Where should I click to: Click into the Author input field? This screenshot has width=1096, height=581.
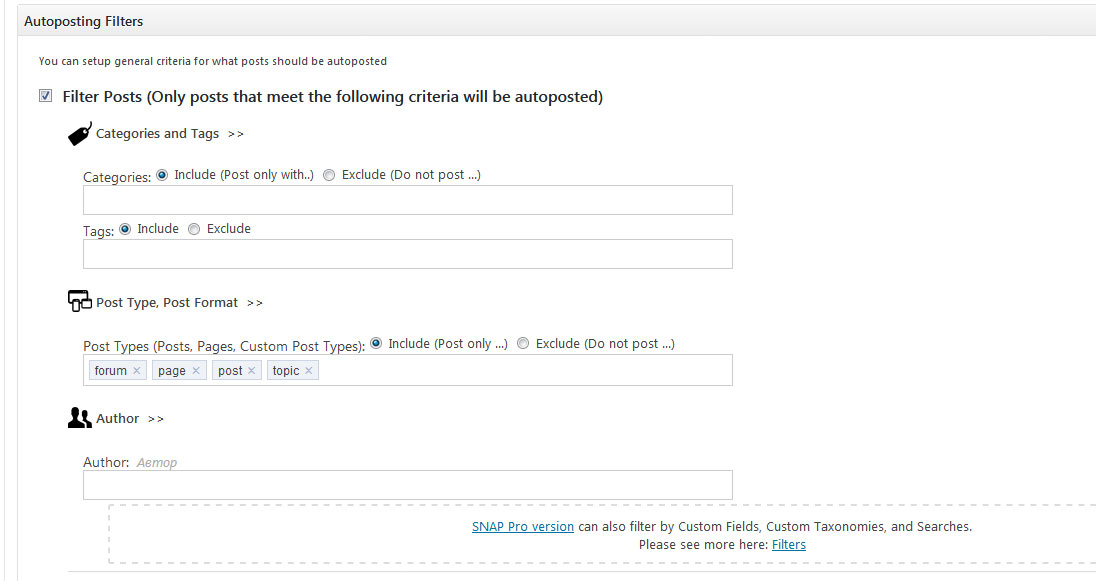coord(408,485)
